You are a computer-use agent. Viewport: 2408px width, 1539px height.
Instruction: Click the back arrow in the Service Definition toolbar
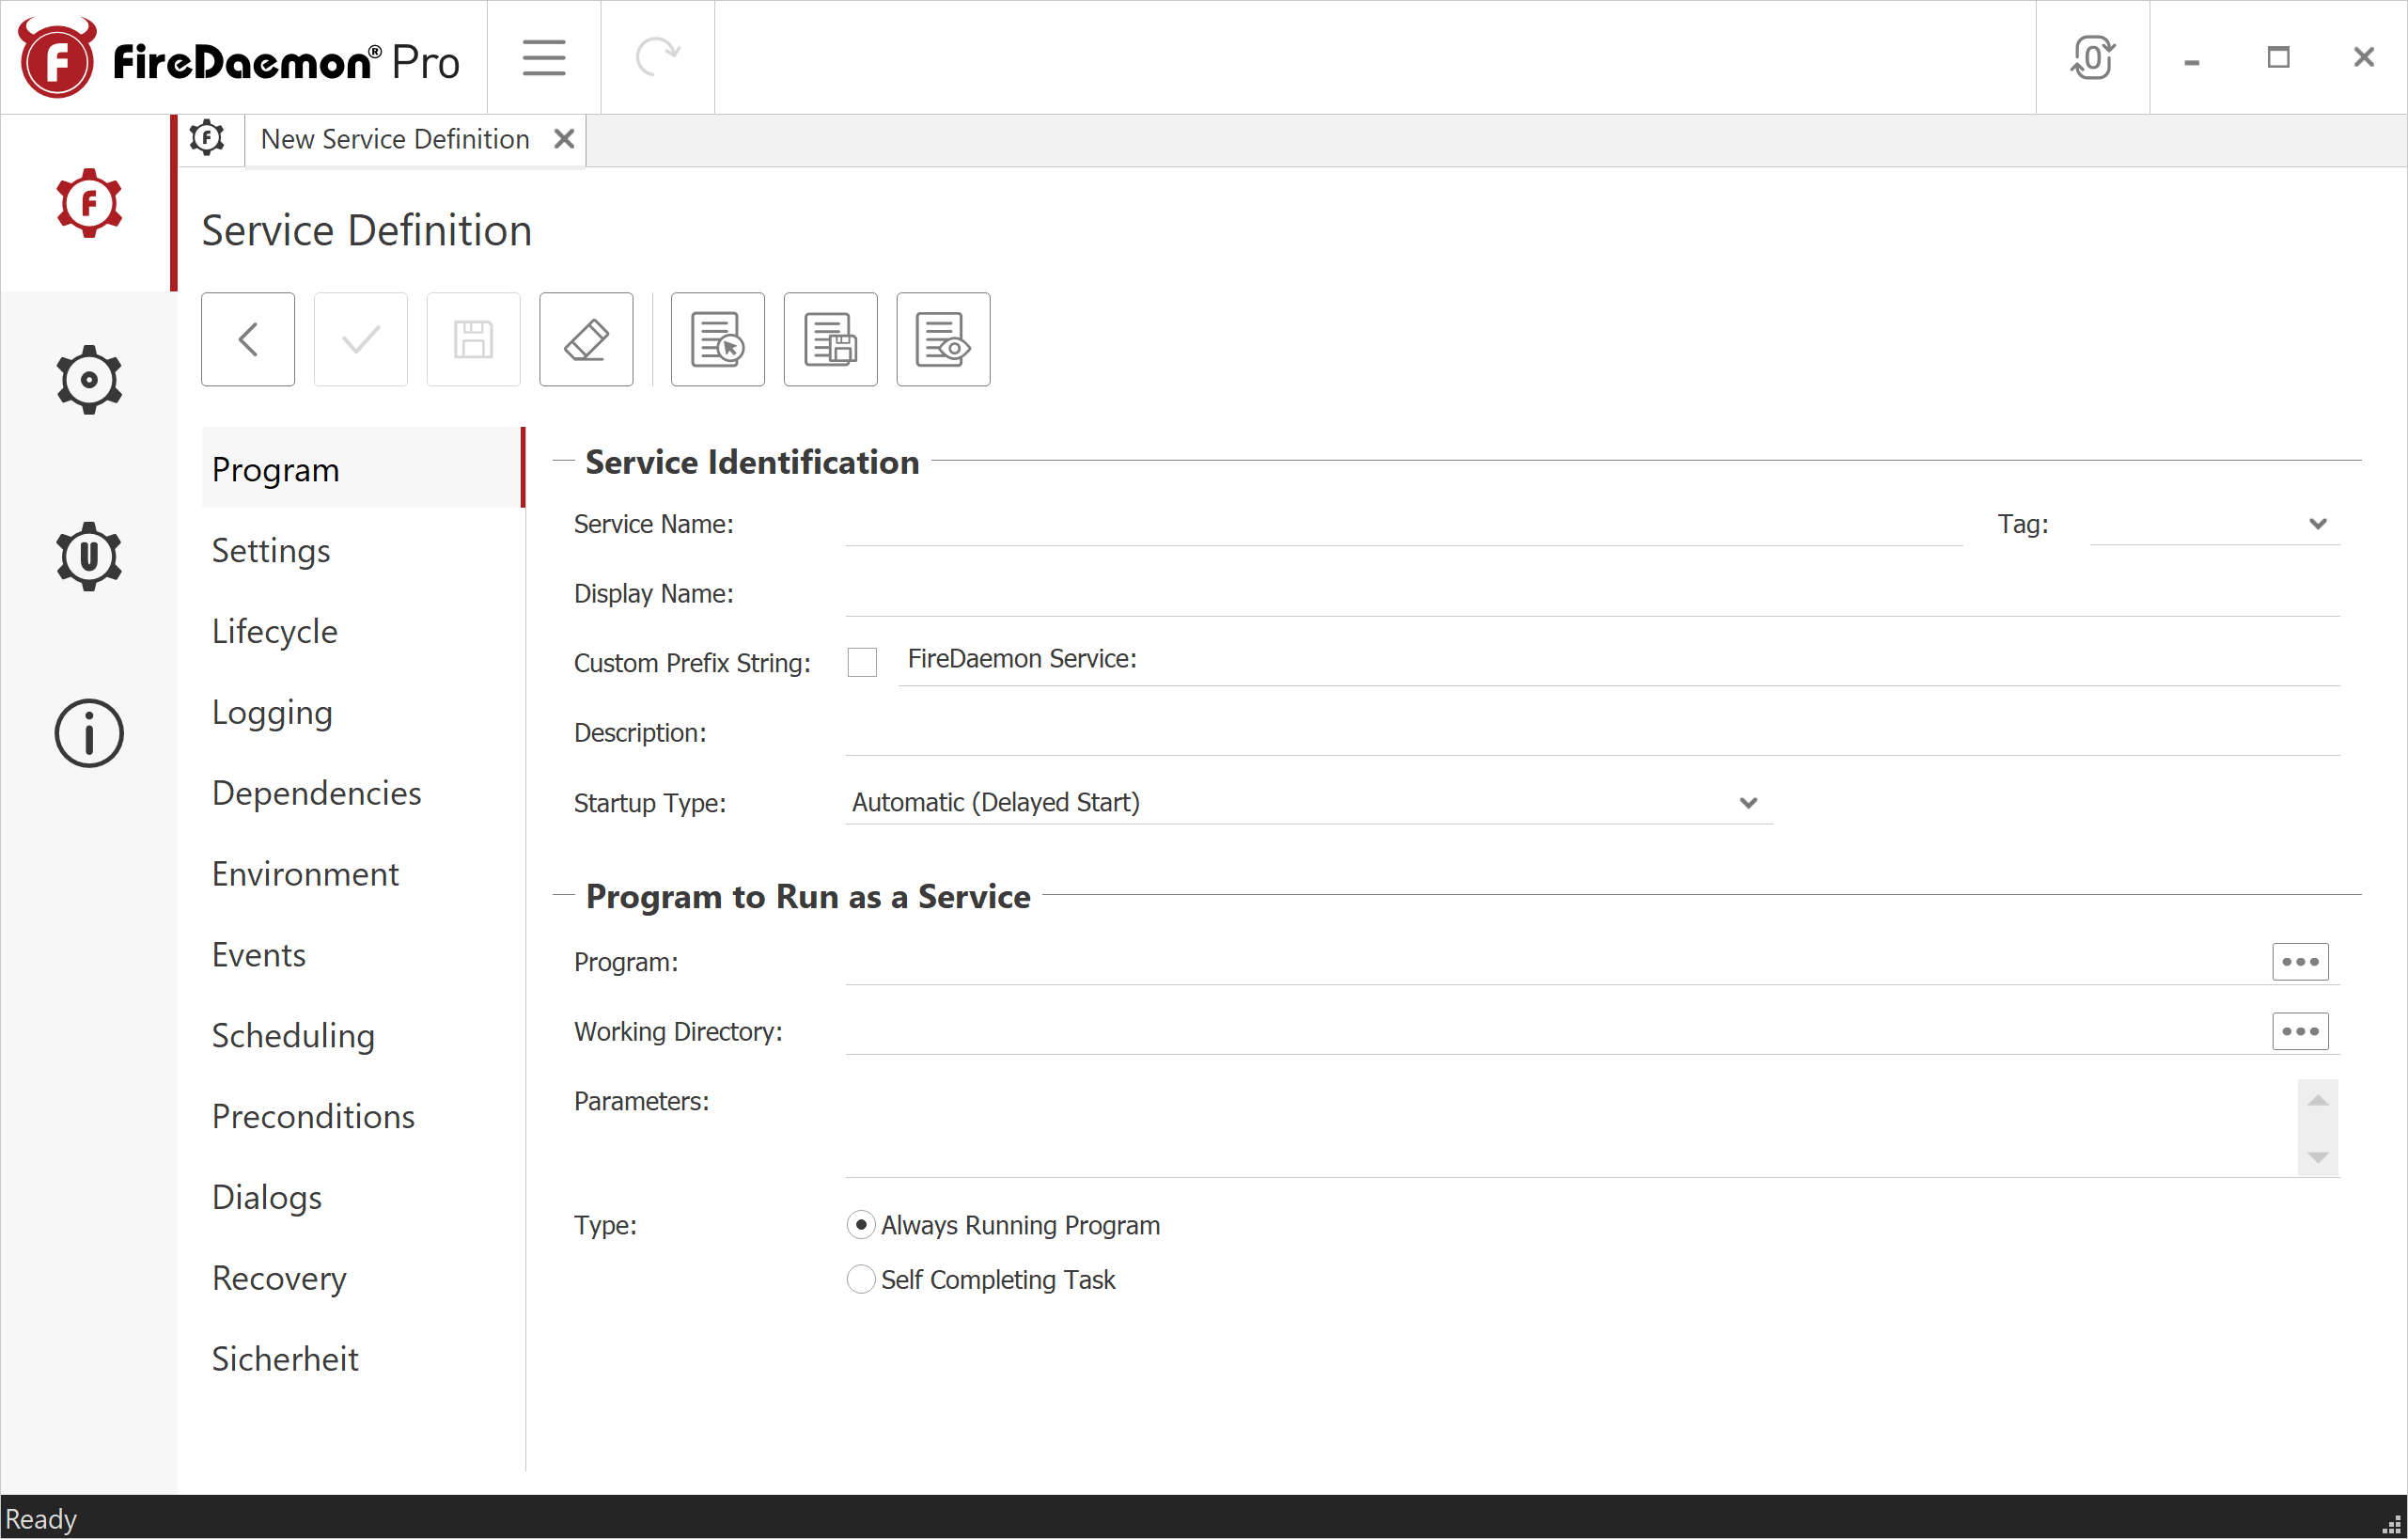pyautogui.click(x=247, y=339)
